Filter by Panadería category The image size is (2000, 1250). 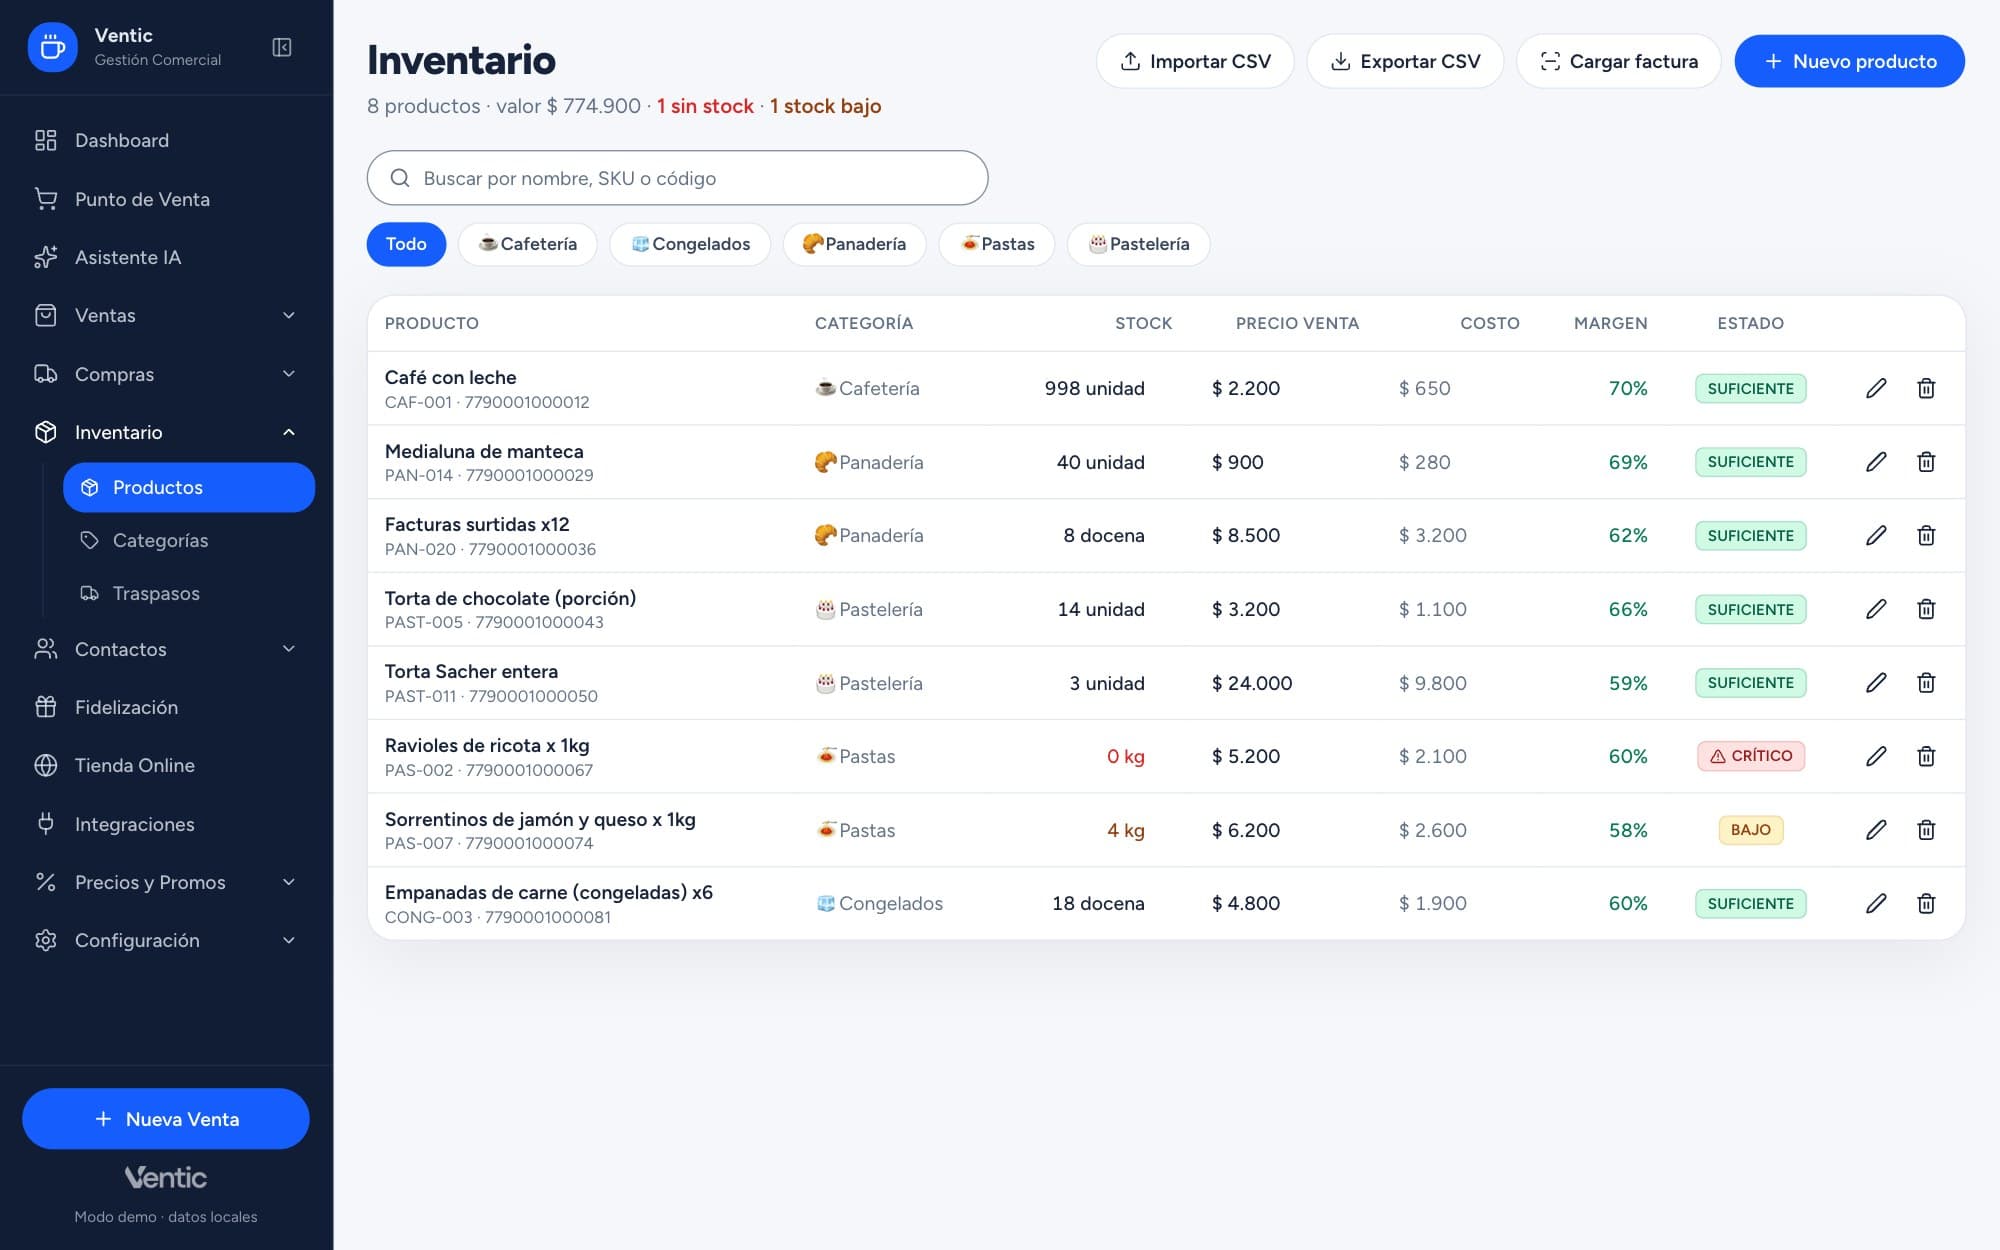pos(854,244)
